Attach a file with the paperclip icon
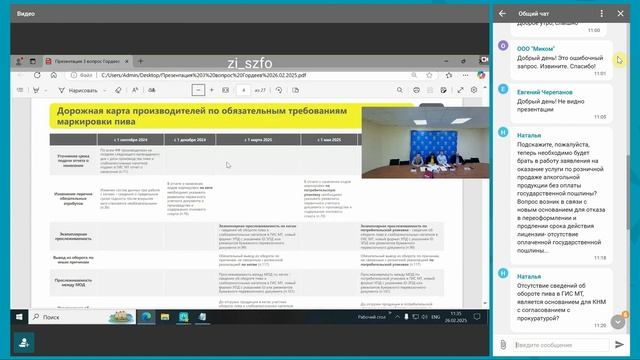The image size is (640, 360). pyautogui.click(x=503, y=344)
